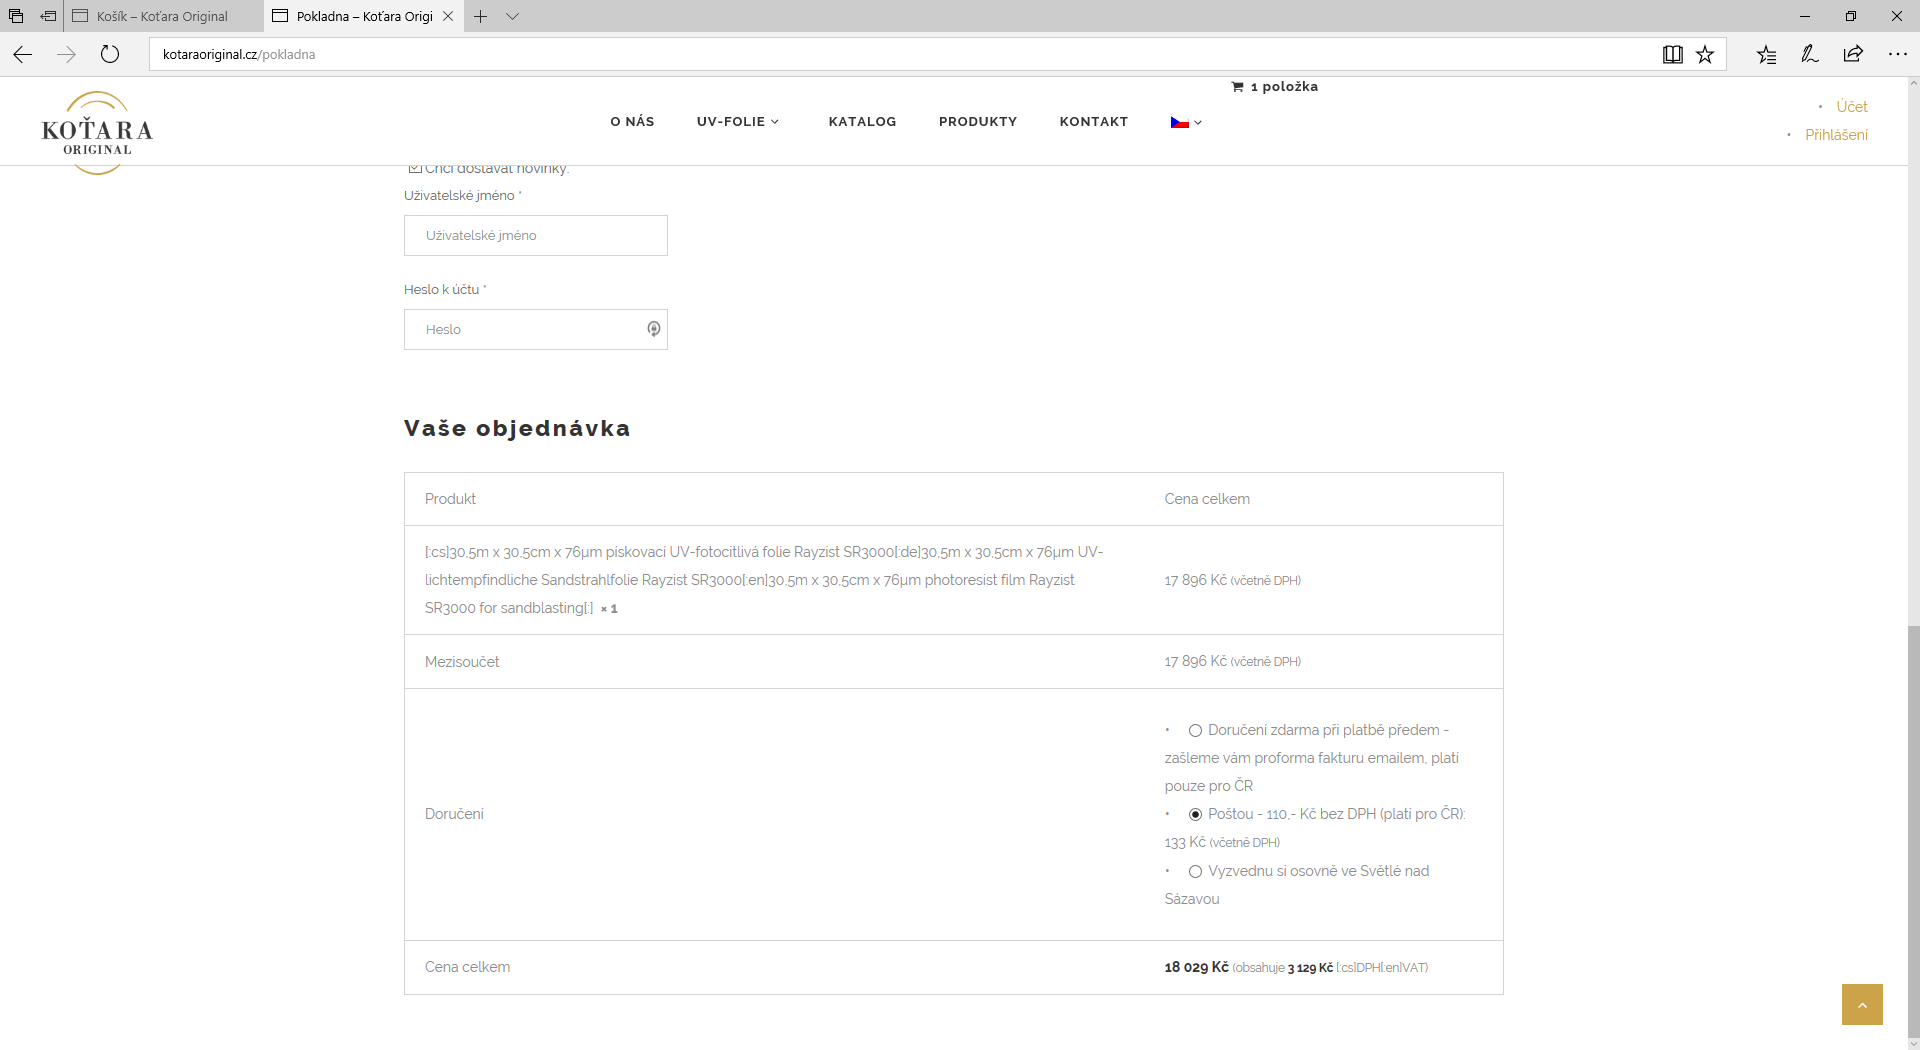
Task: Open the KATALOG menu item
Action: (x=862, y=122)
